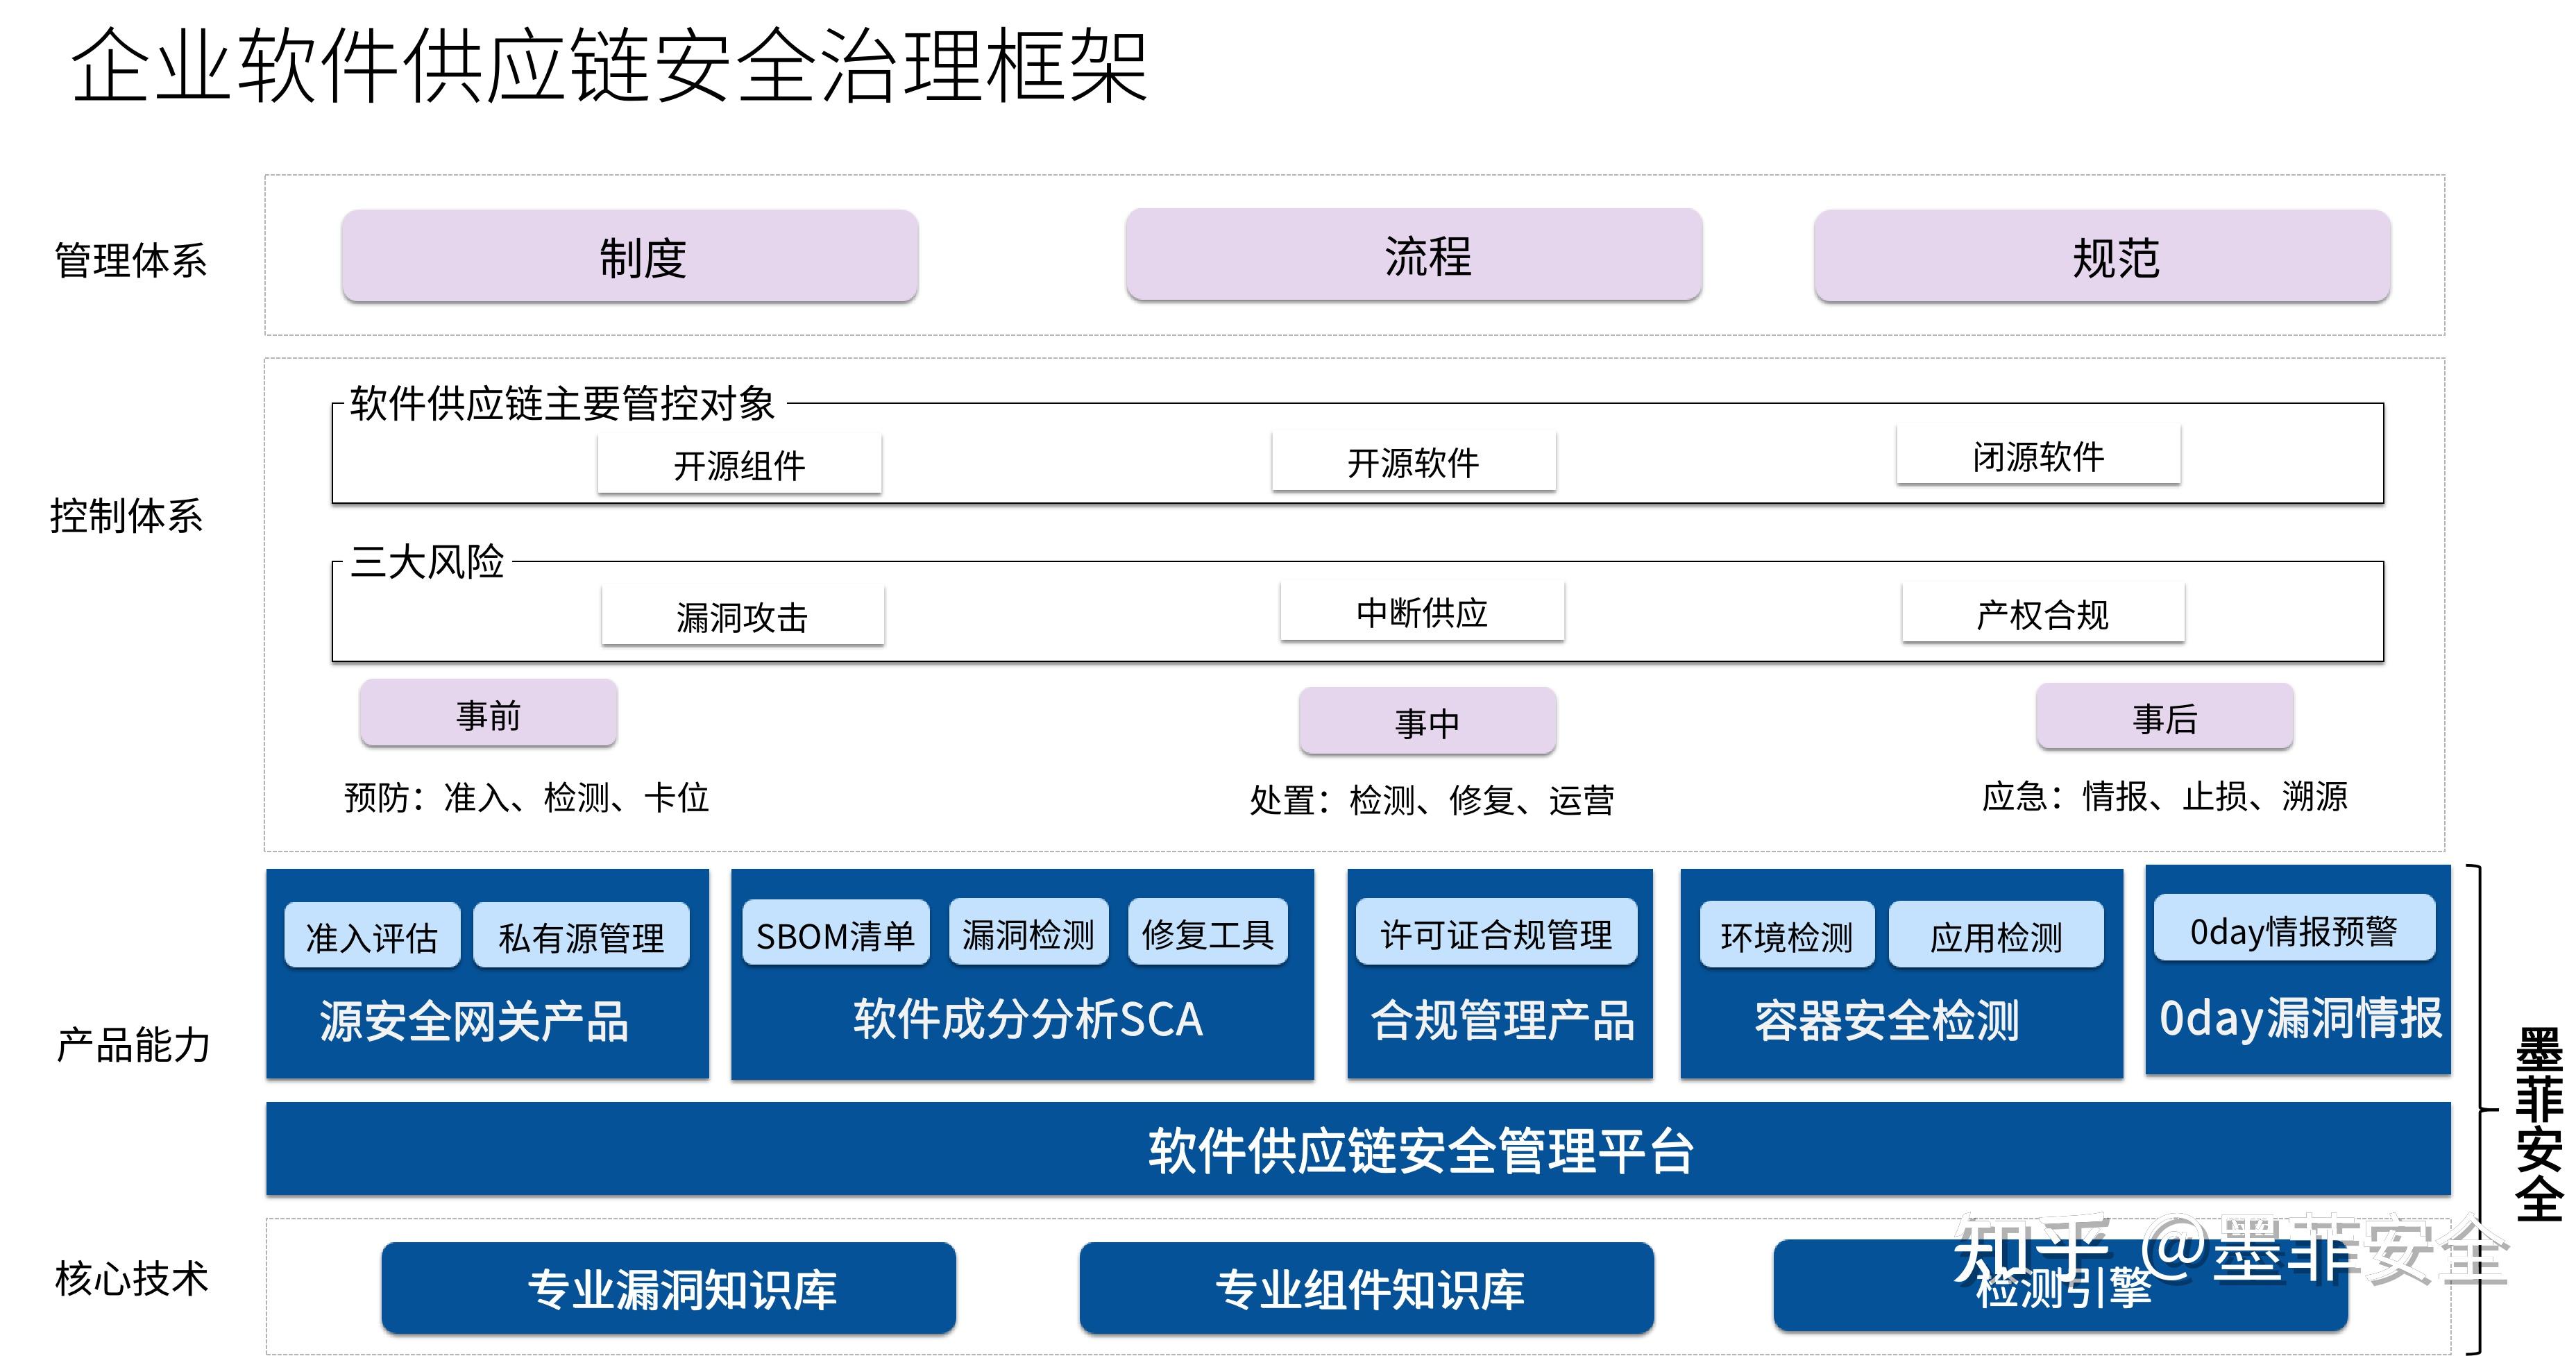
Task: Click the vertical 墨菲安全 label
Action: coord(2540,1124)
